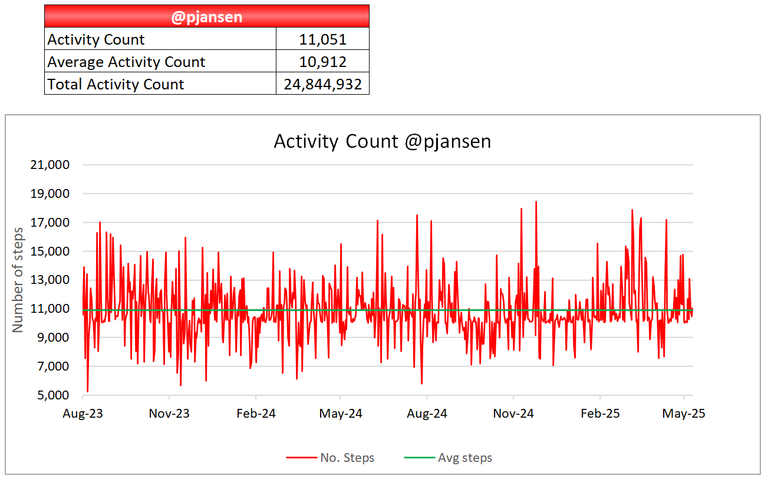Screen dimensions: 768x480
Task: Click the May-24 horizontal axis label
Action: coord(340,413)
